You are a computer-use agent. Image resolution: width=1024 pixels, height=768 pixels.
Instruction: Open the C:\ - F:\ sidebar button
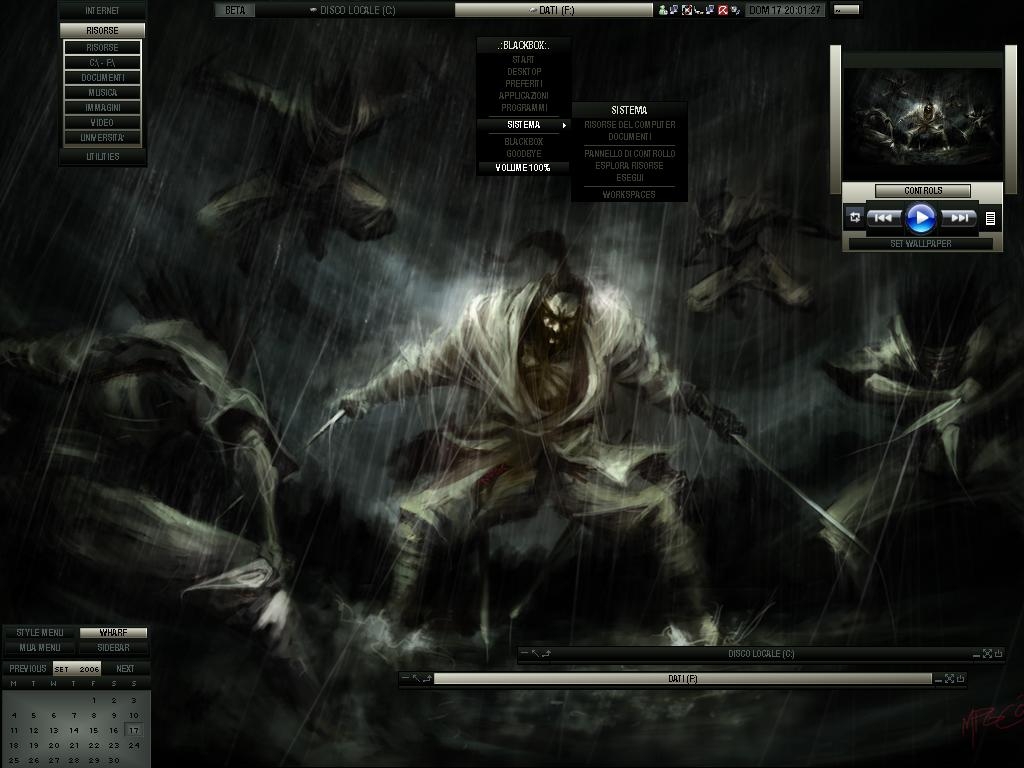click(x=103, y=63)
